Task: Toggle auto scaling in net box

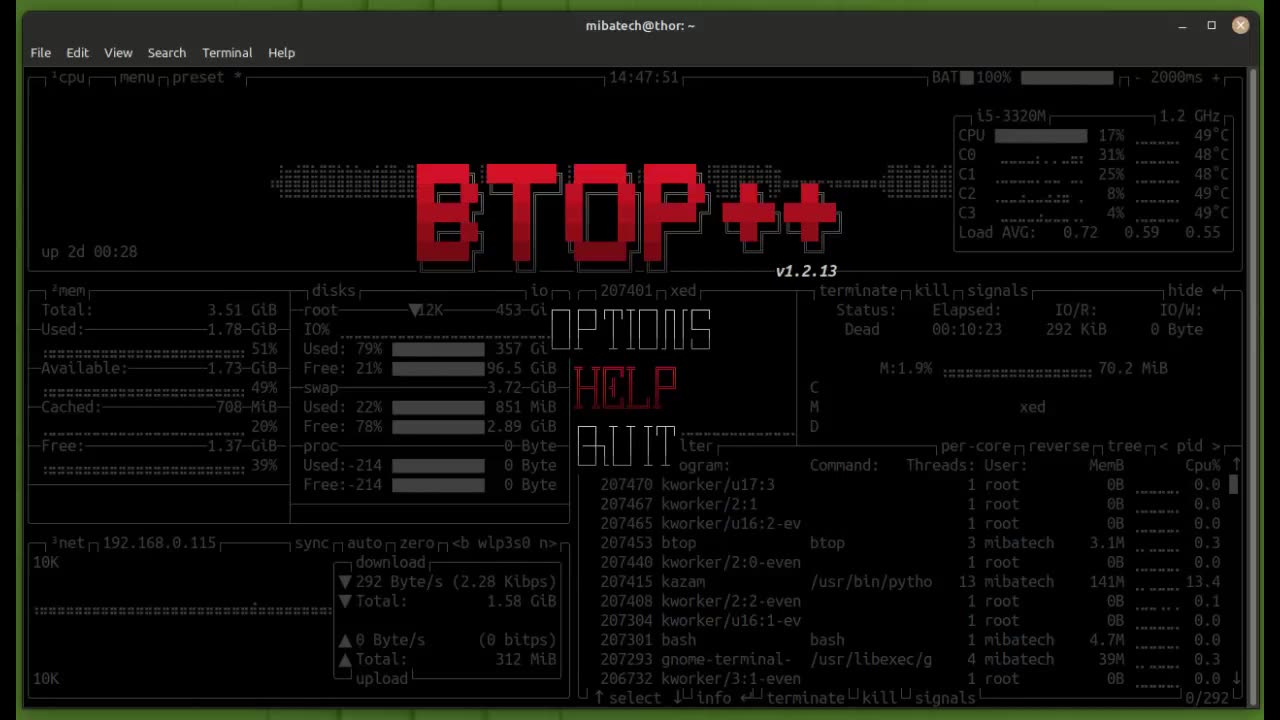Action: point(364,543)
